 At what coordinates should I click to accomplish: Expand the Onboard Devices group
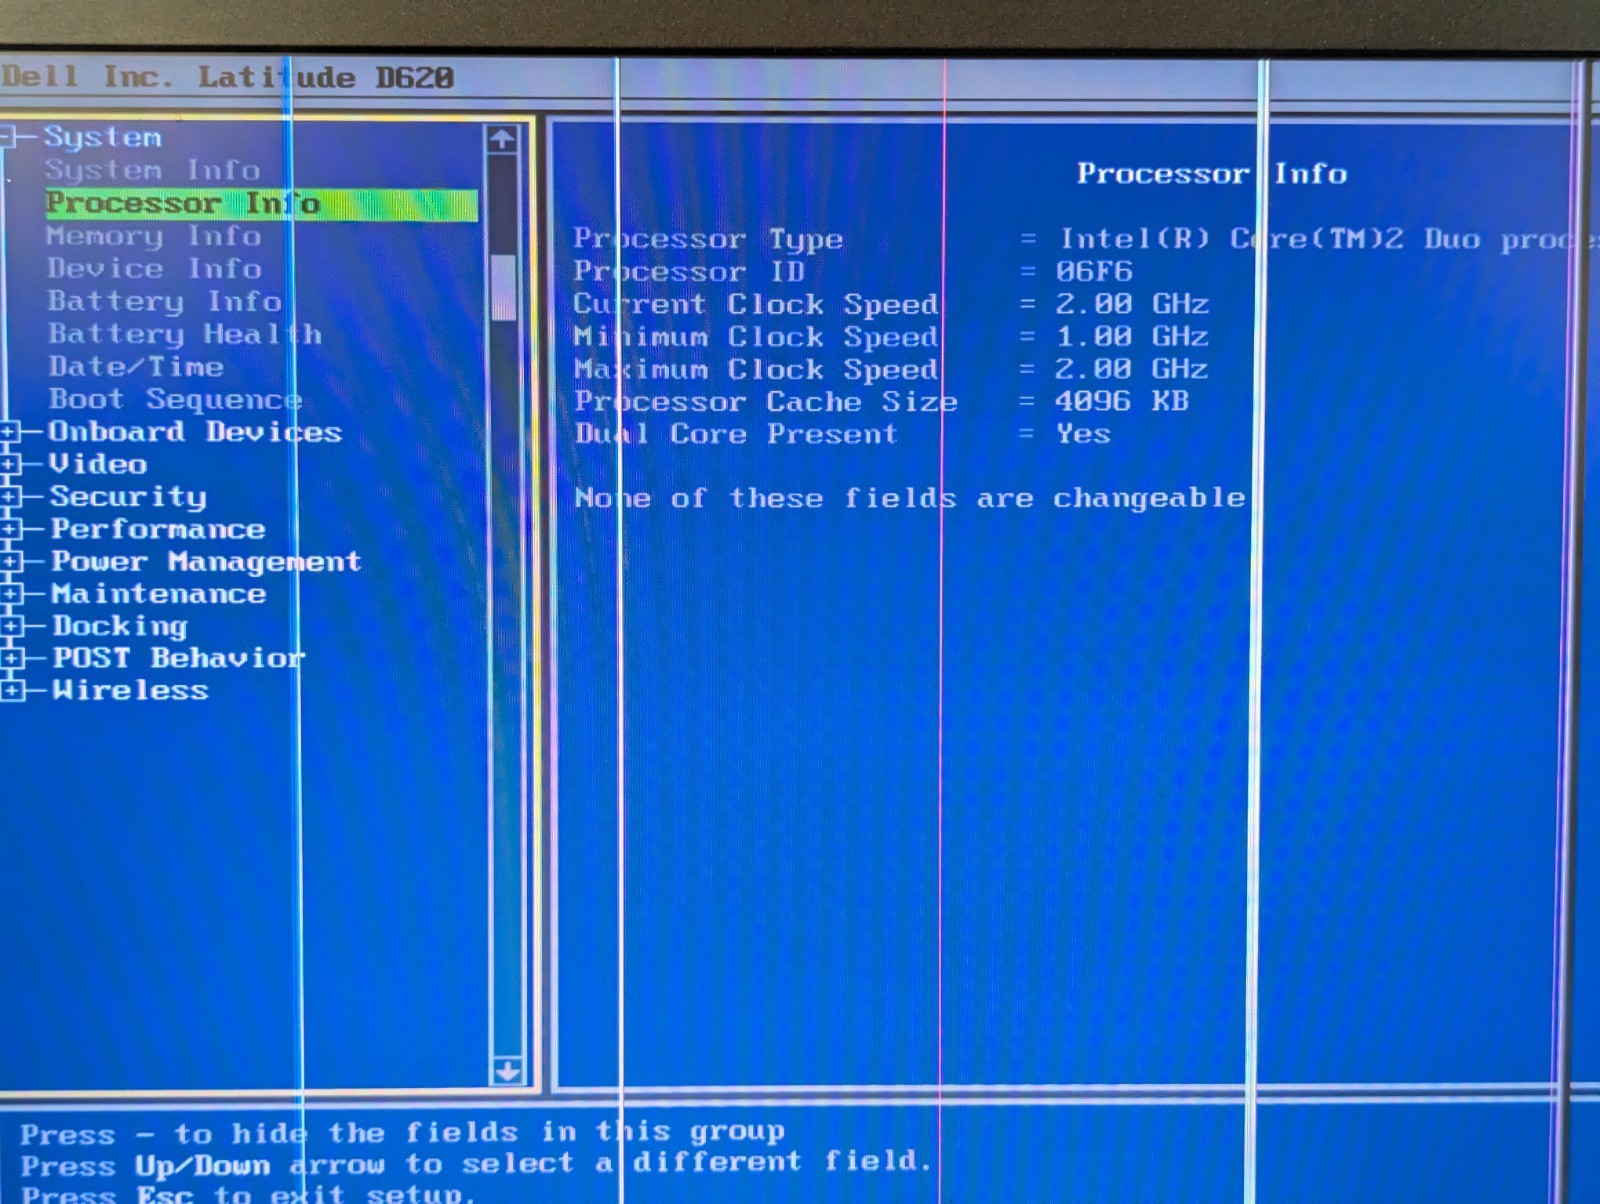click(9, 432)
